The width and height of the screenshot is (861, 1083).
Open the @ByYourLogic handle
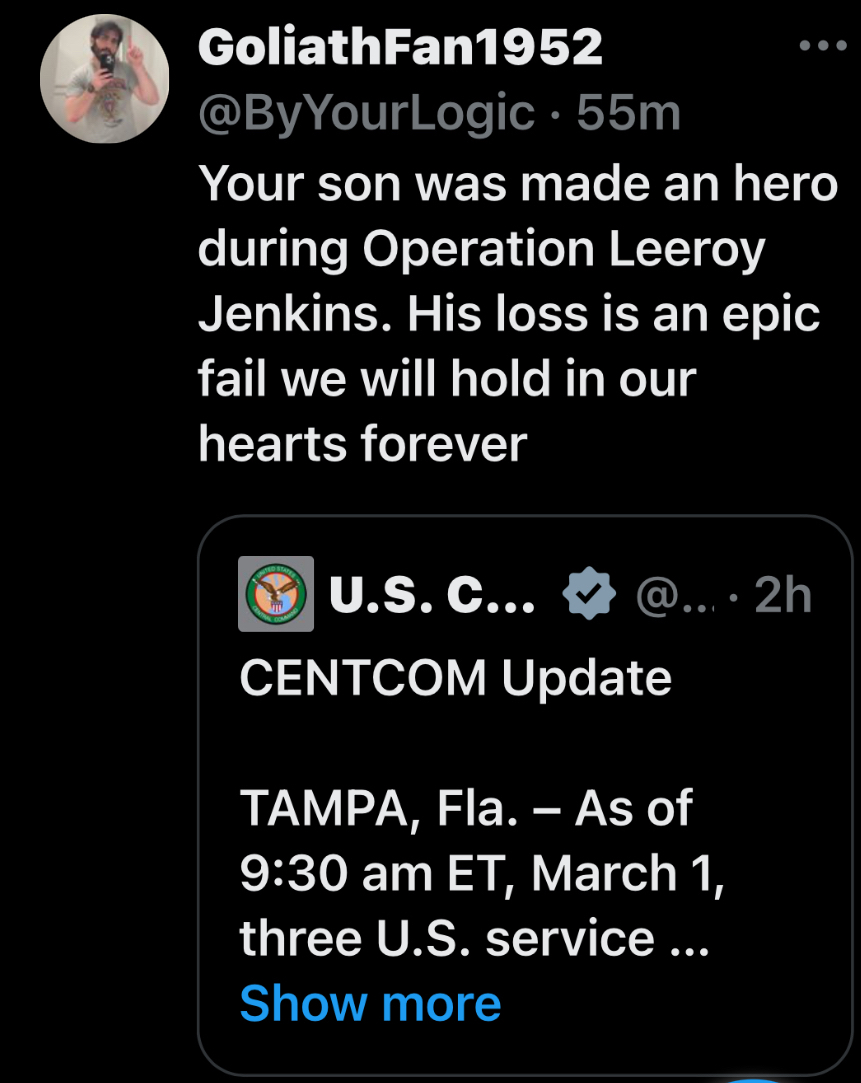[x=366, y=113]
